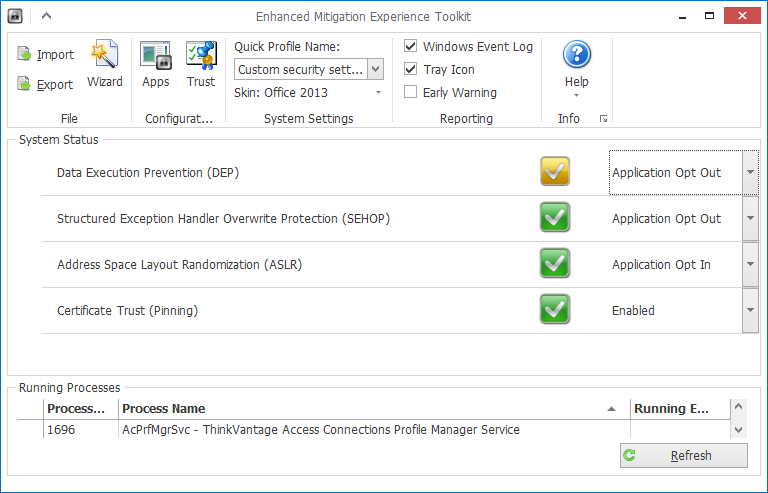Click the Export icon in File group

[x=25, y=85]
